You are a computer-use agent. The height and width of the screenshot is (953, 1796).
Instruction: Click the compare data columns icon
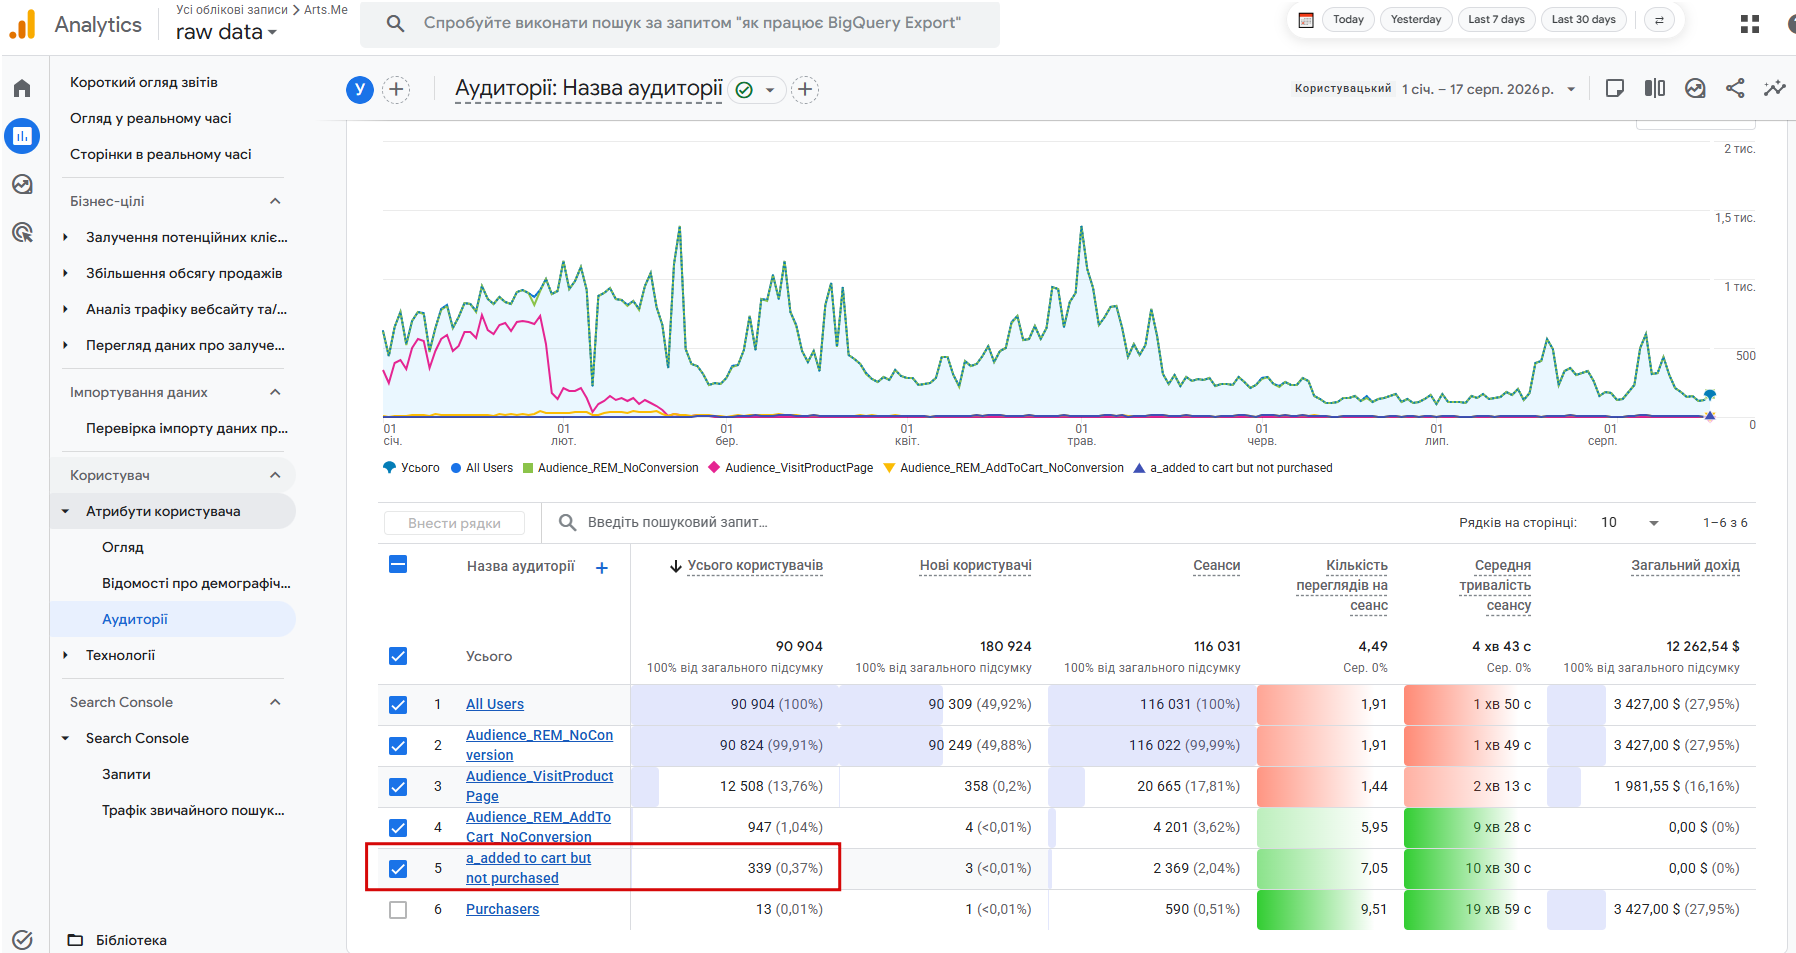tap(1655, 88)
